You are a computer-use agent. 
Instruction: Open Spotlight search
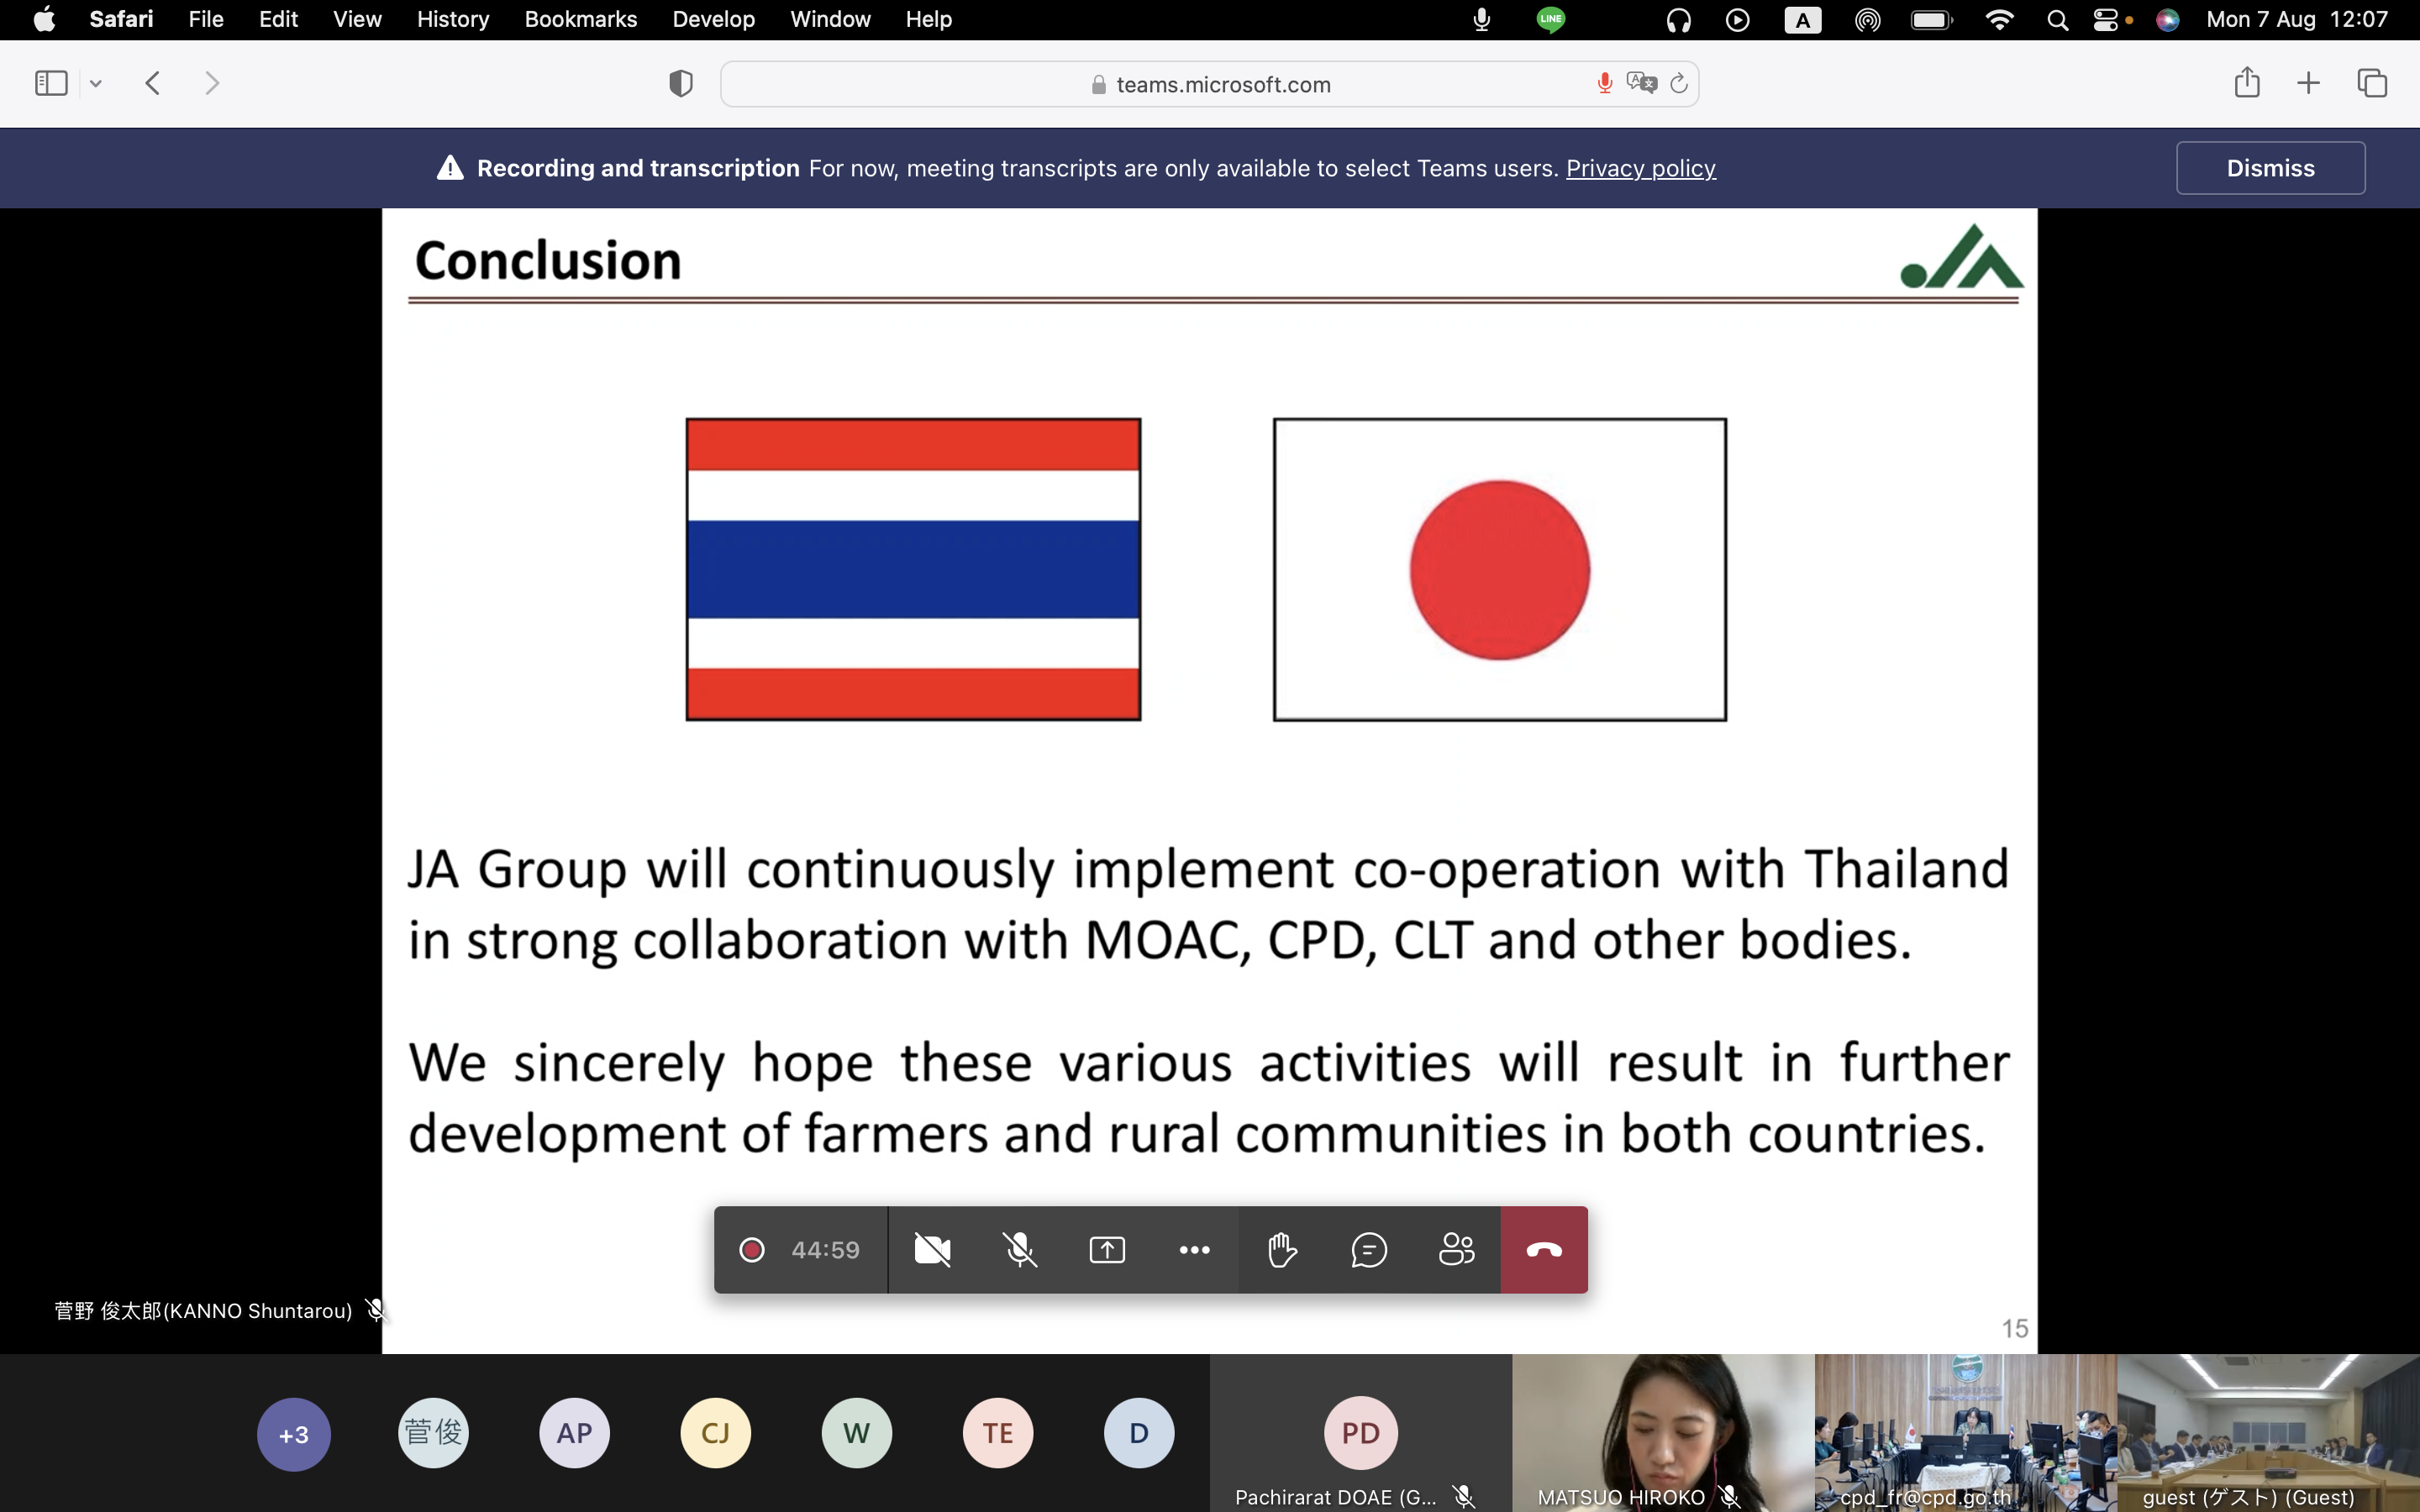(2057, 19)
